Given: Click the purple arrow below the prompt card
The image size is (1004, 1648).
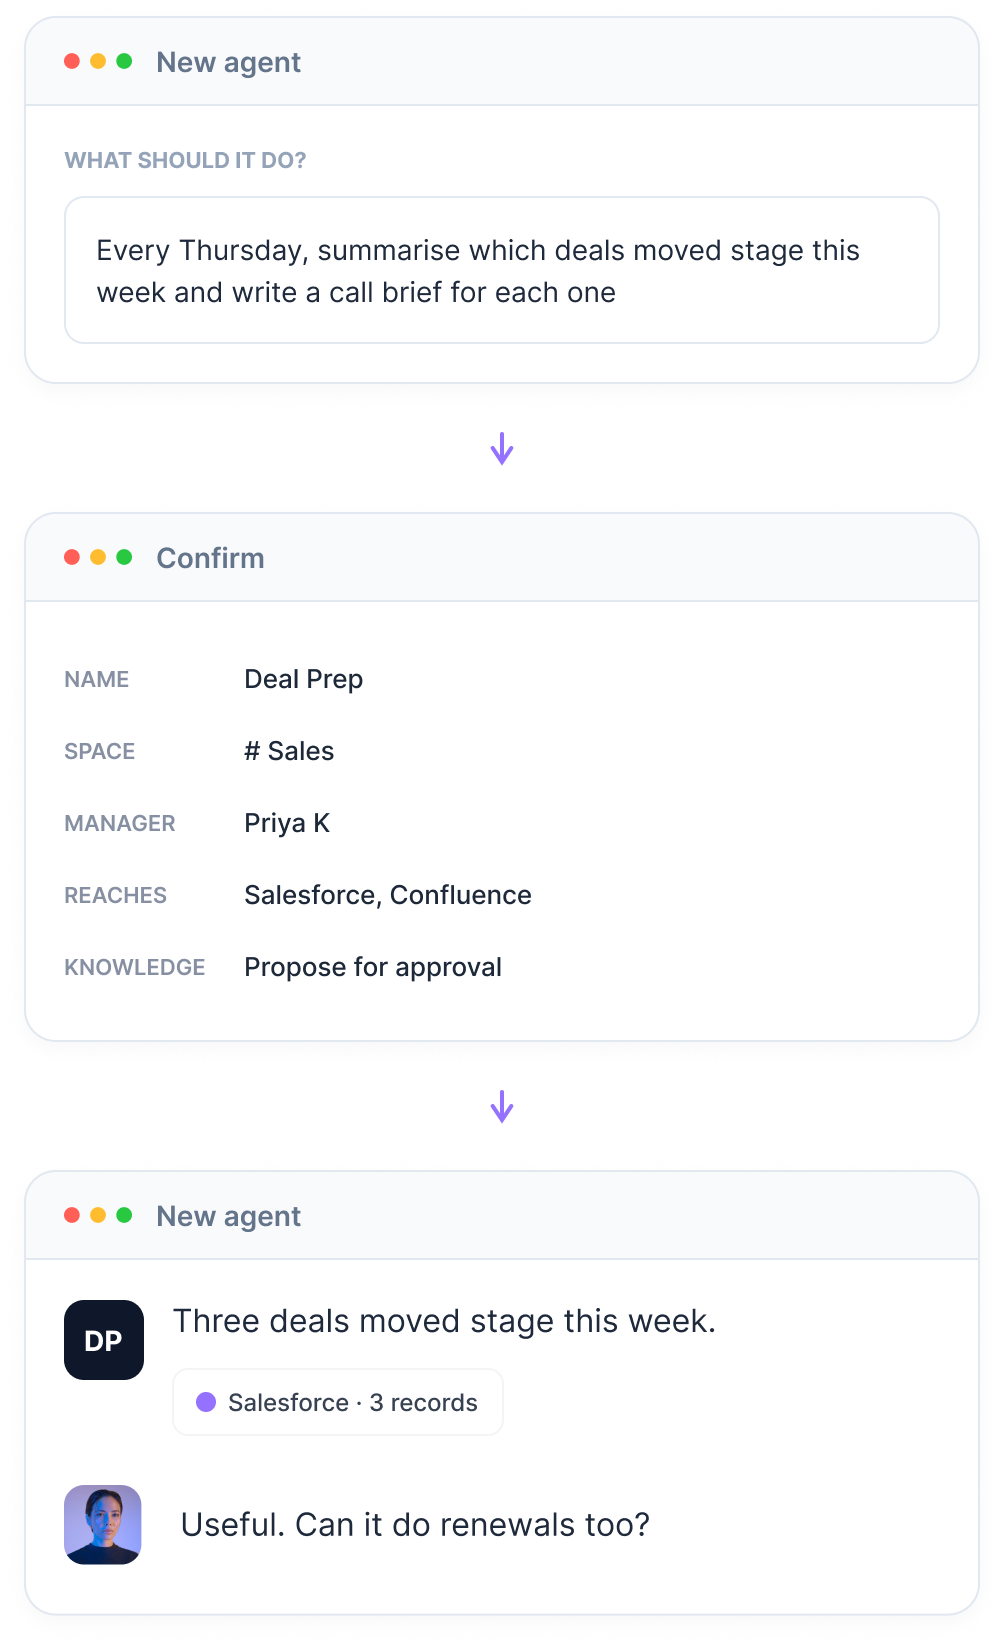Looking at the screenshot, I should (x=502, y=449).
